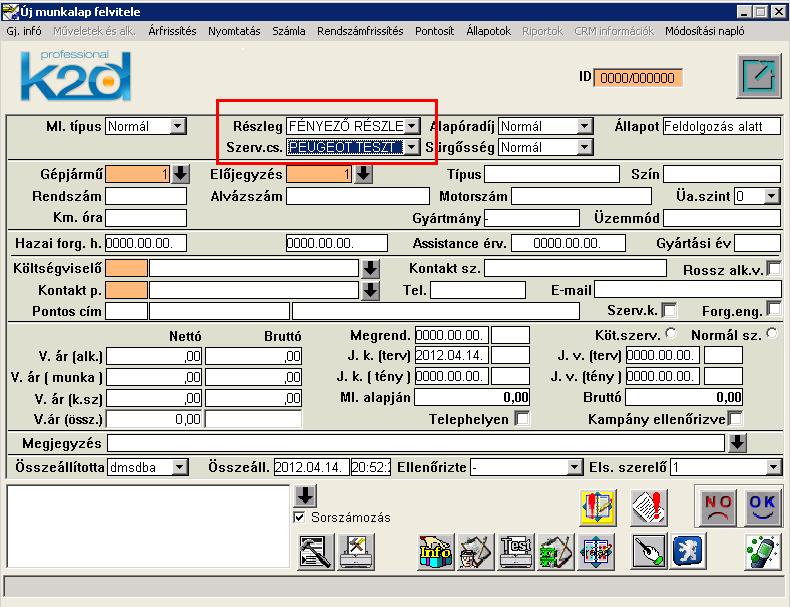
Task: Click the yellow notebook with exclamation icon
Action: click(x=598, y=508)
